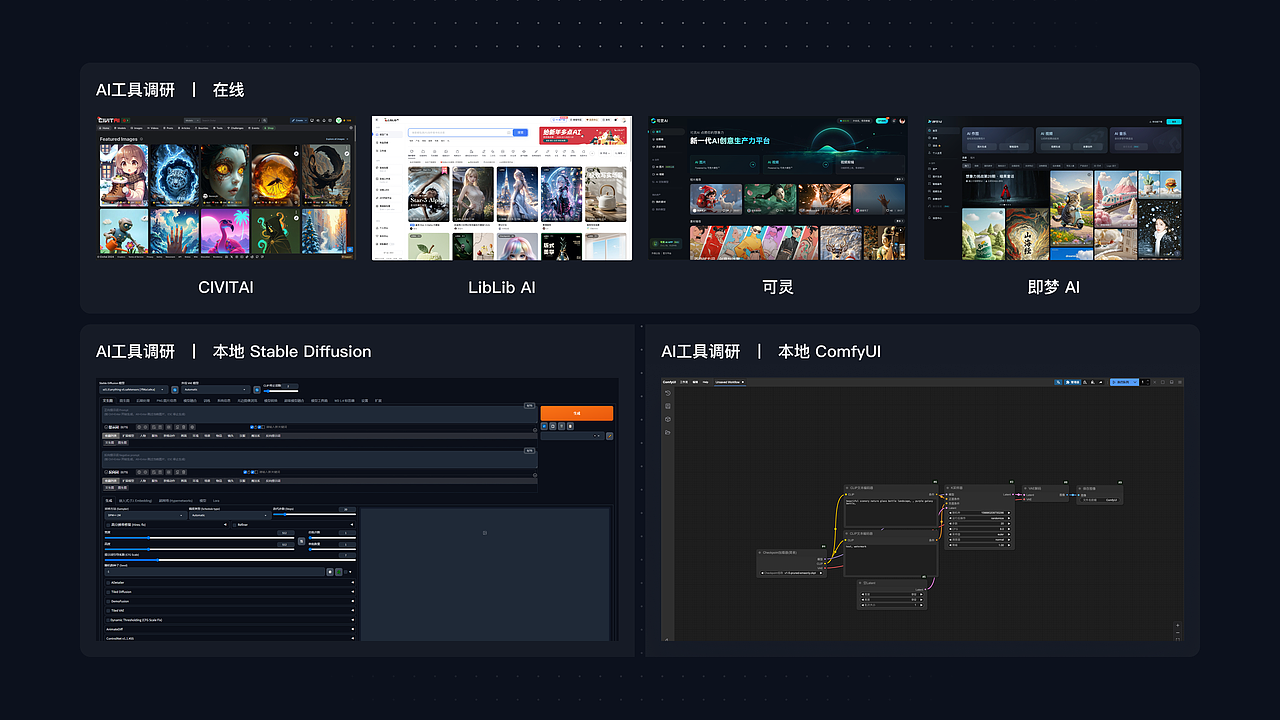Switch to the Hypernetworks tab
Screen dimensions: 1280x720
pyautogui.click(x=176, y=501)
